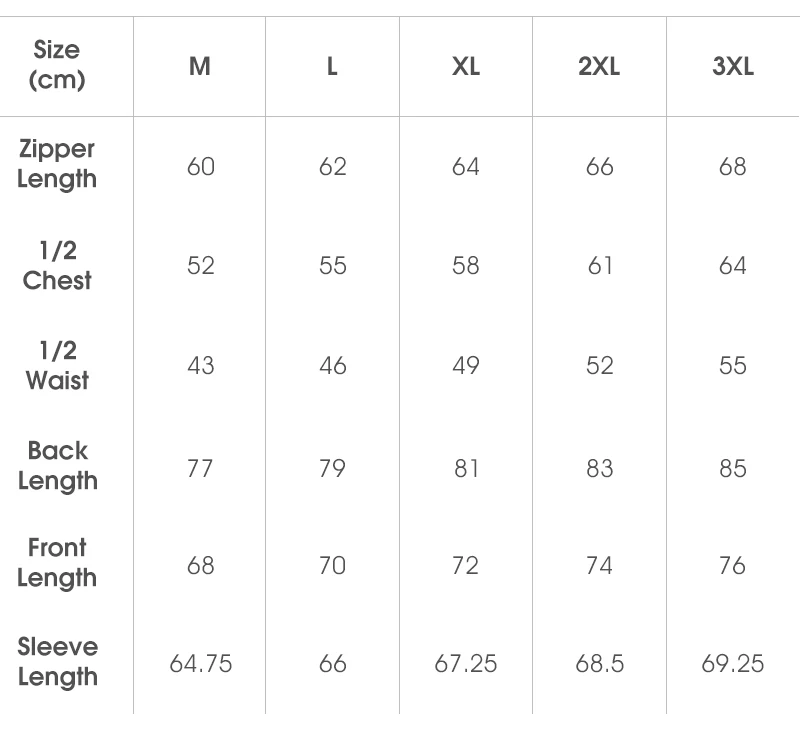Click the 68.5 value under 2XL
This screenshot has width=800, height=734.
599,664
